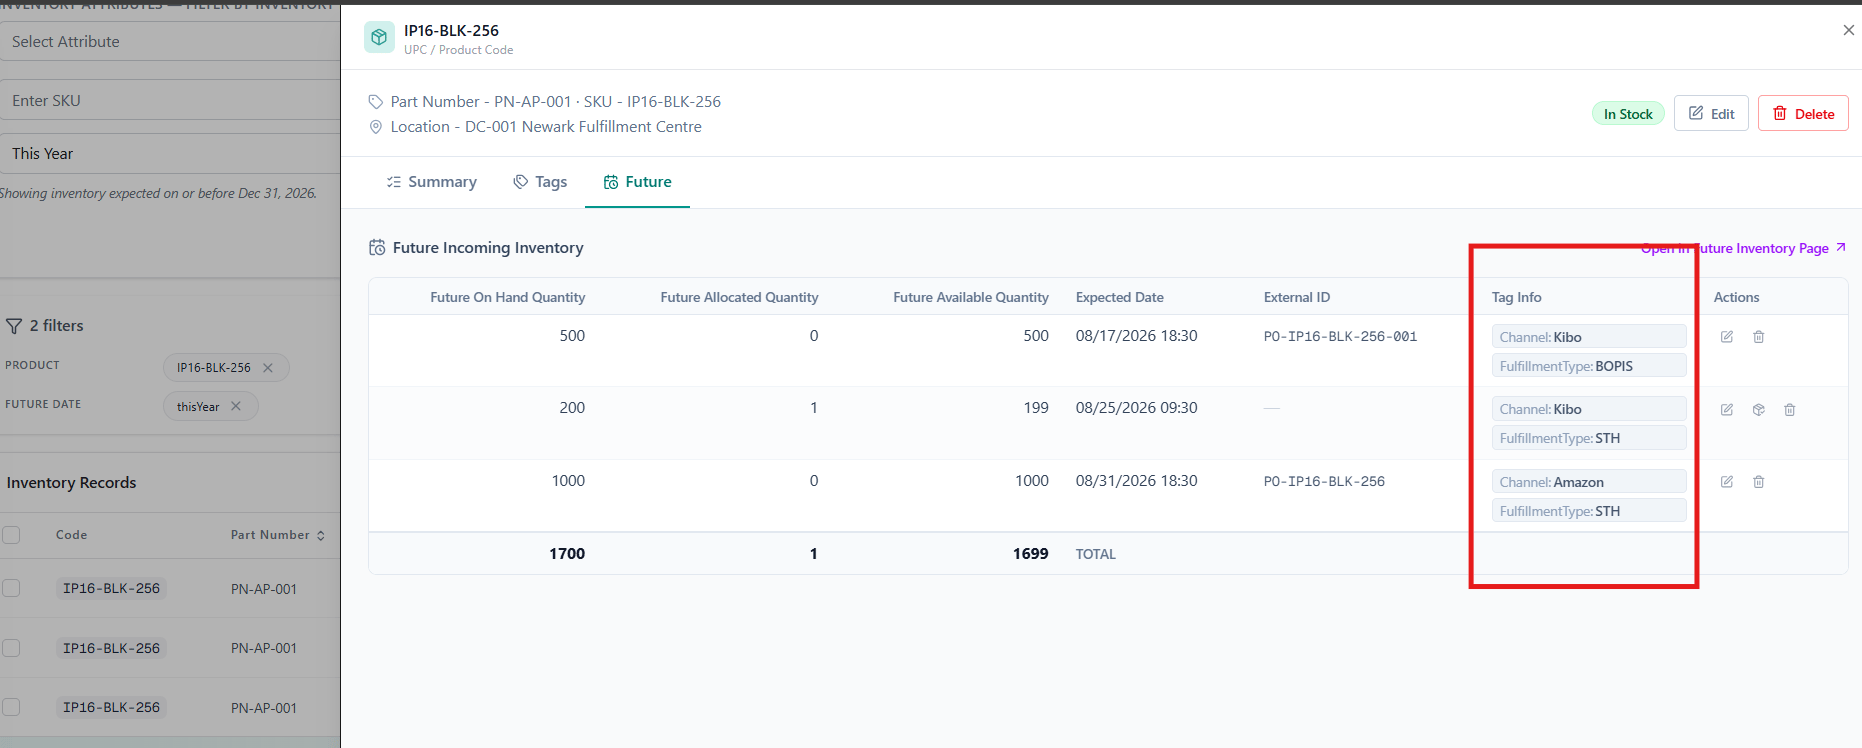Click the first IP16-BLK-256 code in records

111,588
